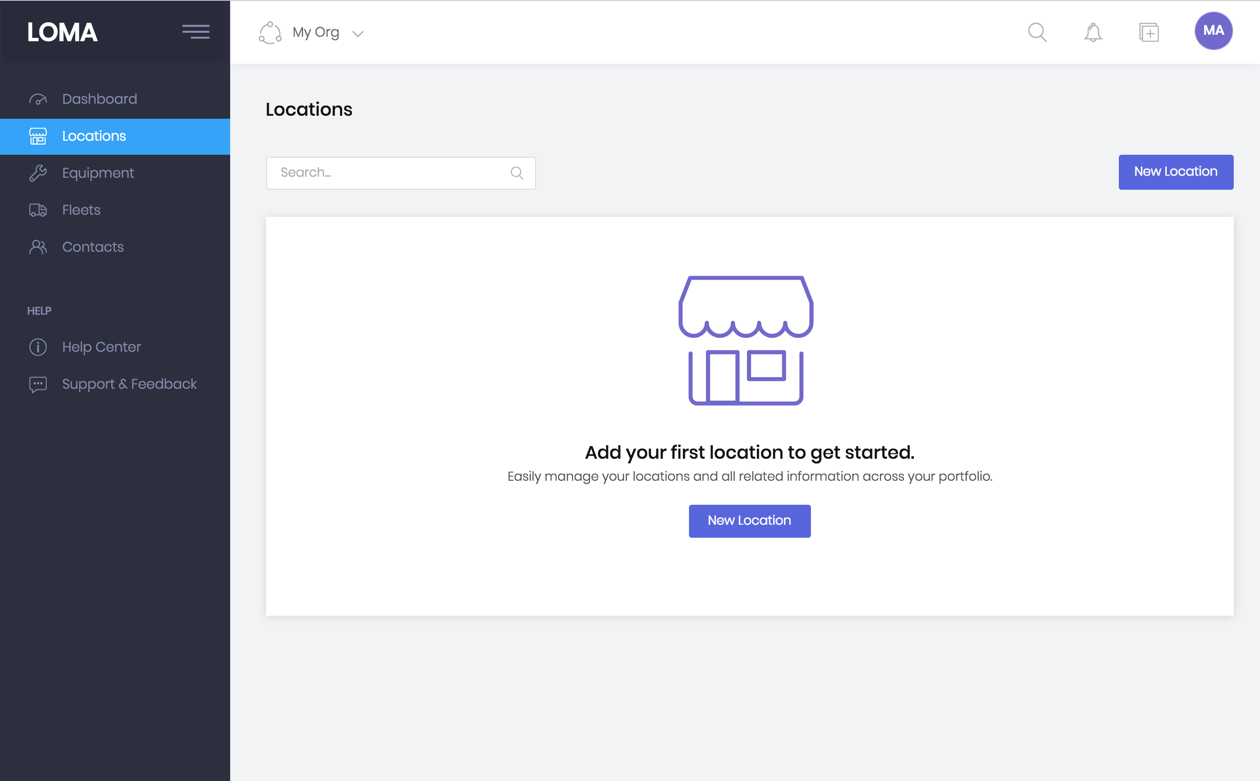Screen dimensions: 1260x781
Task: Click the LOMA logo
Action: 62,32
